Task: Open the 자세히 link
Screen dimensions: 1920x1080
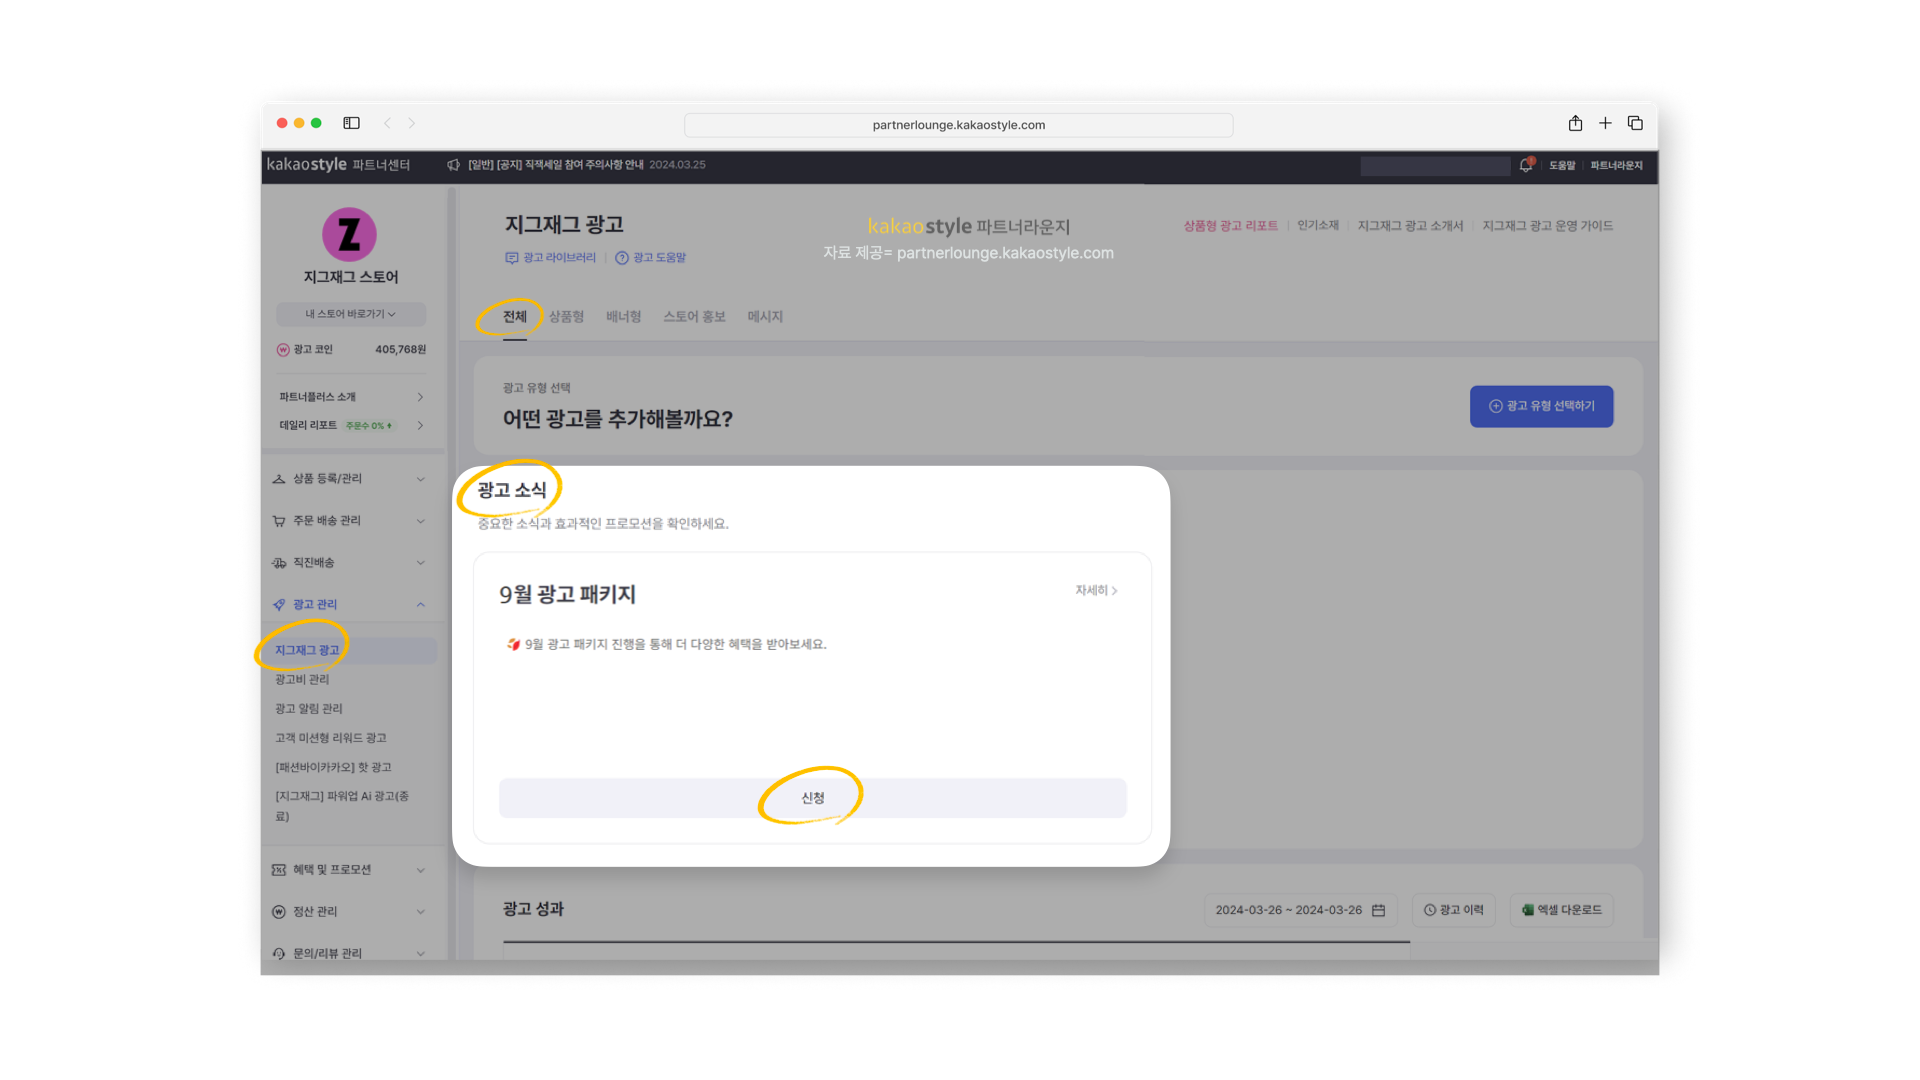Action: coord(1096,591)
